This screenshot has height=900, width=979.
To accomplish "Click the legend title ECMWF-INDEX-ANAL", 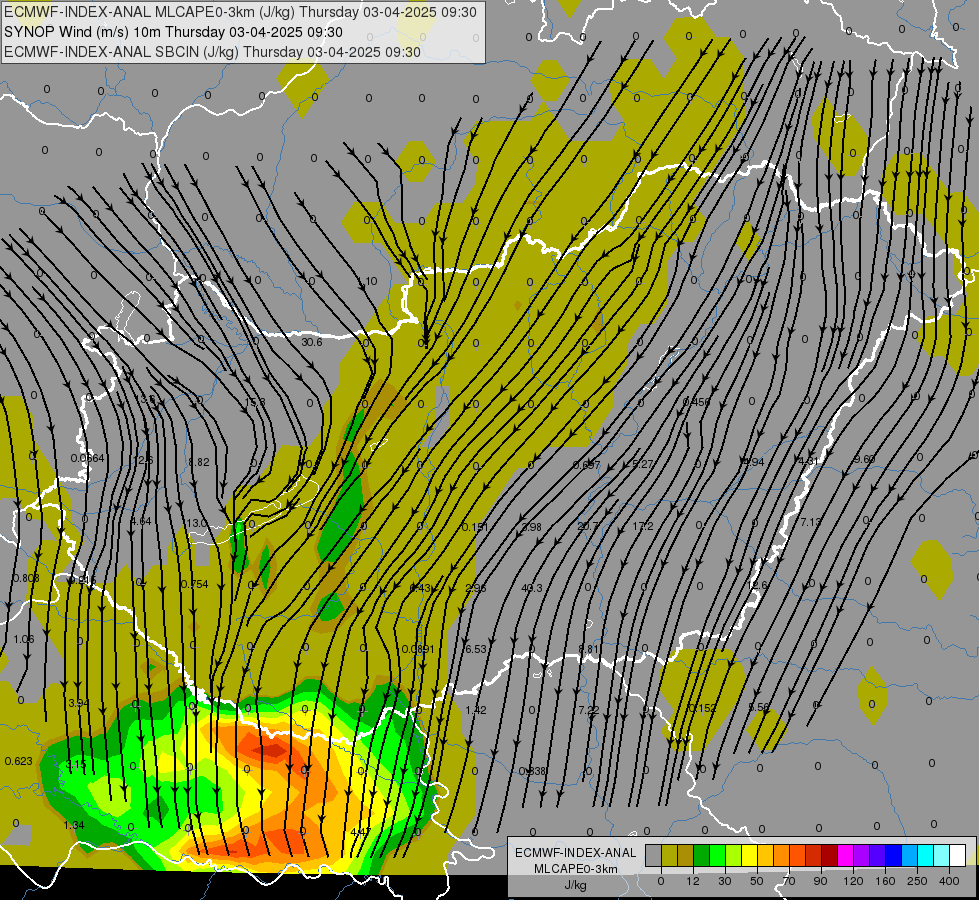I will (575, 853).
